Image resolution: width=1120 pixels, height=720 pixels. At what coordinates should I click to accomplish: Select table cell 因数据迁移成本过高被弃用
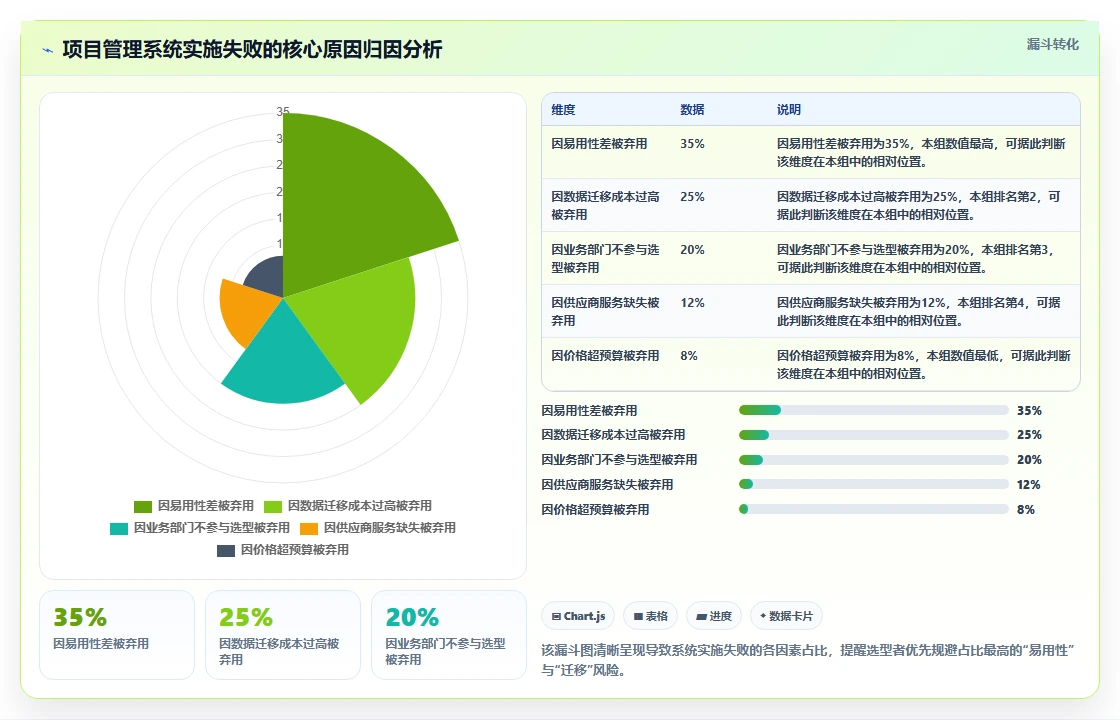[x=606, y=206]
